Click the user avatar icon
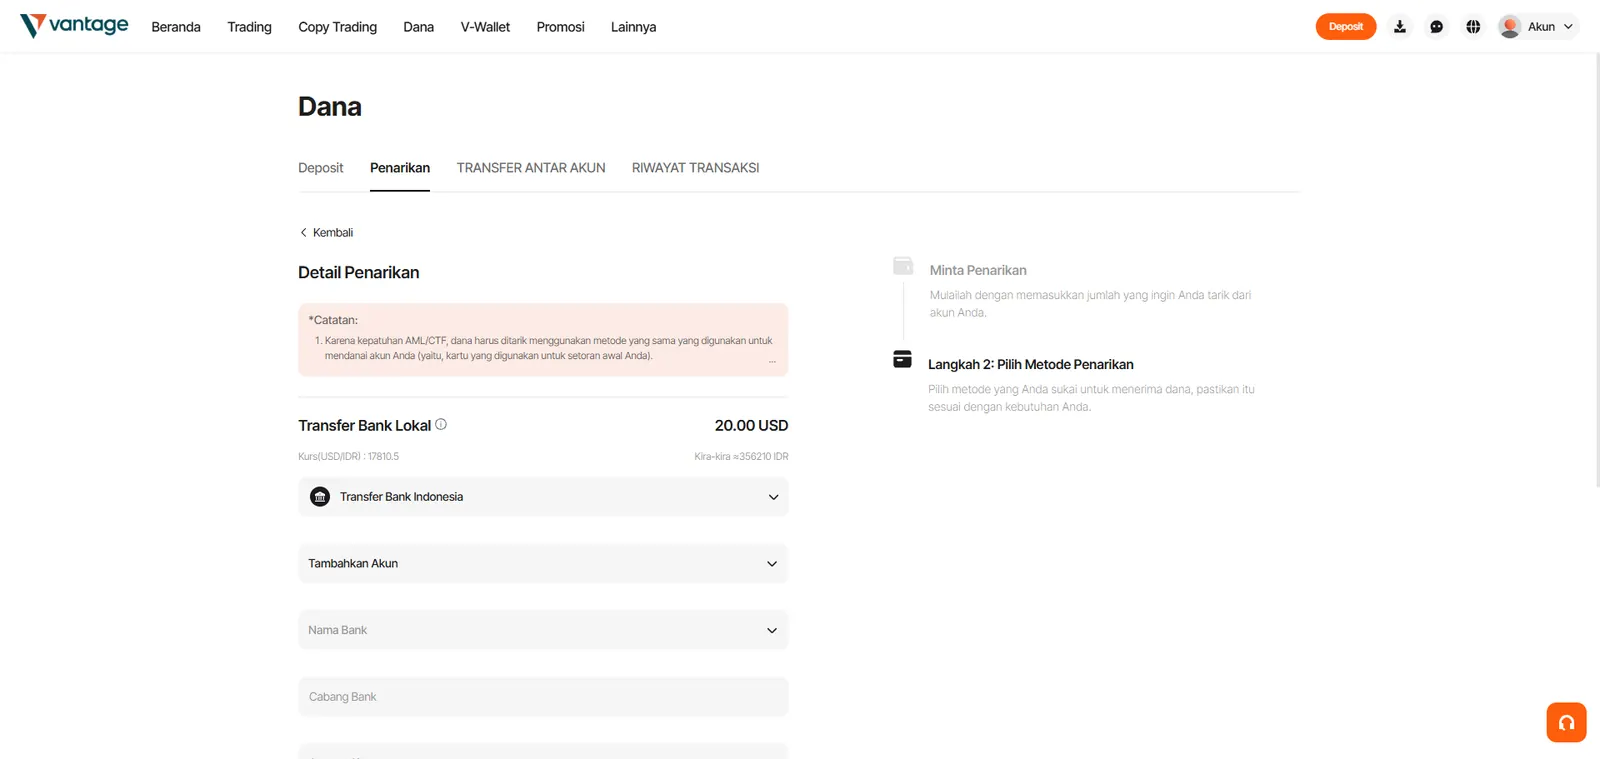This screenshot has width=1600, height=759. pos(1510,27)
